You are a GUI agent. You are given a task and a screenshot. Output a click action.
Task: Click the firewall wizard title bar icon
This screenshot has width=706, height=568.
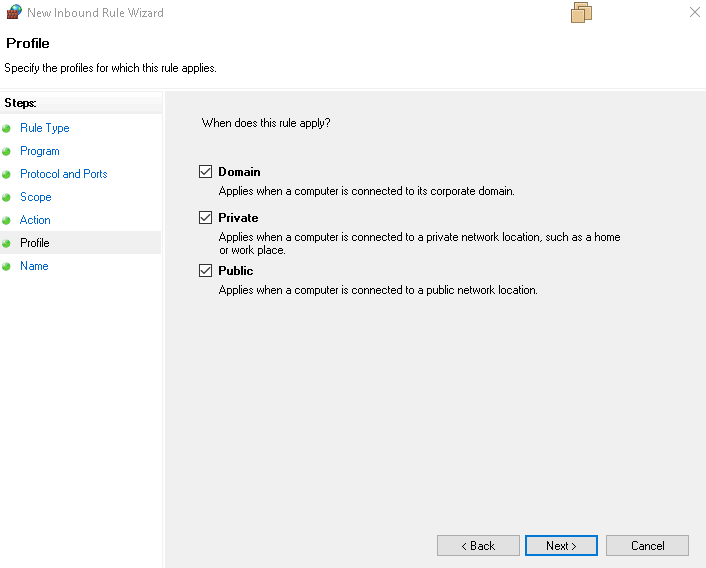pyautogui.click(x=14, y=13)
